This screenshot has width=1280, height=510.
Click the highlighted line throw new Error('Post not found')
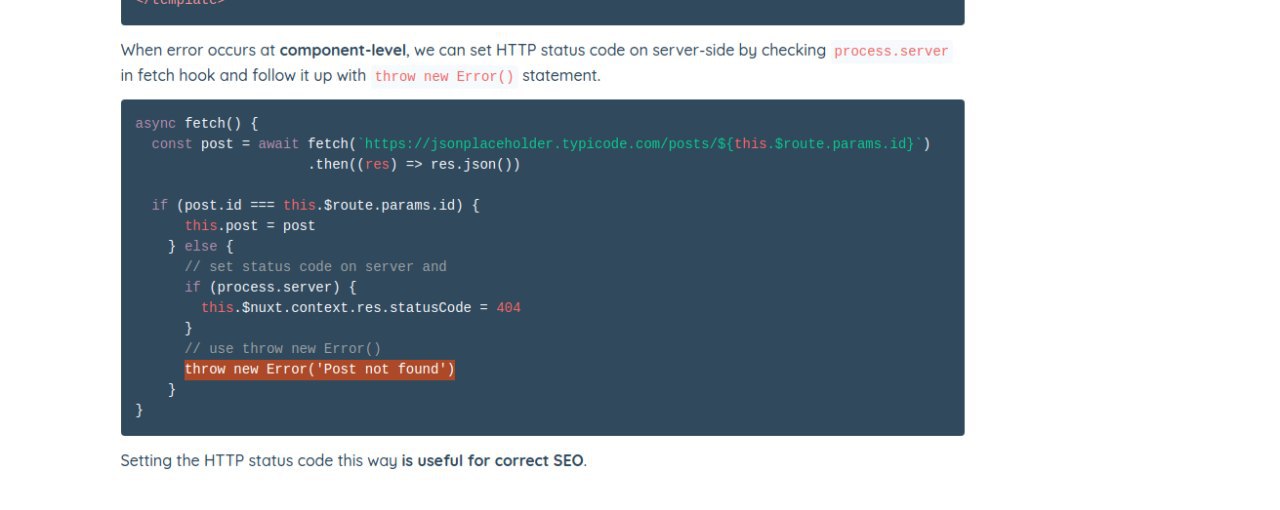(320, 370)
